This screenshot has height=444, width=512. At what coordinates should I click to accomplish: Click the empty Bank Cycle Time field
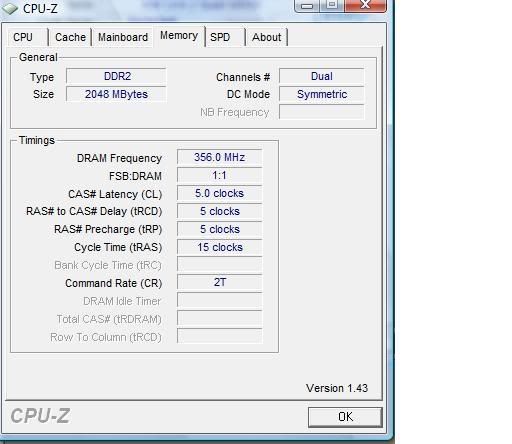219,265
